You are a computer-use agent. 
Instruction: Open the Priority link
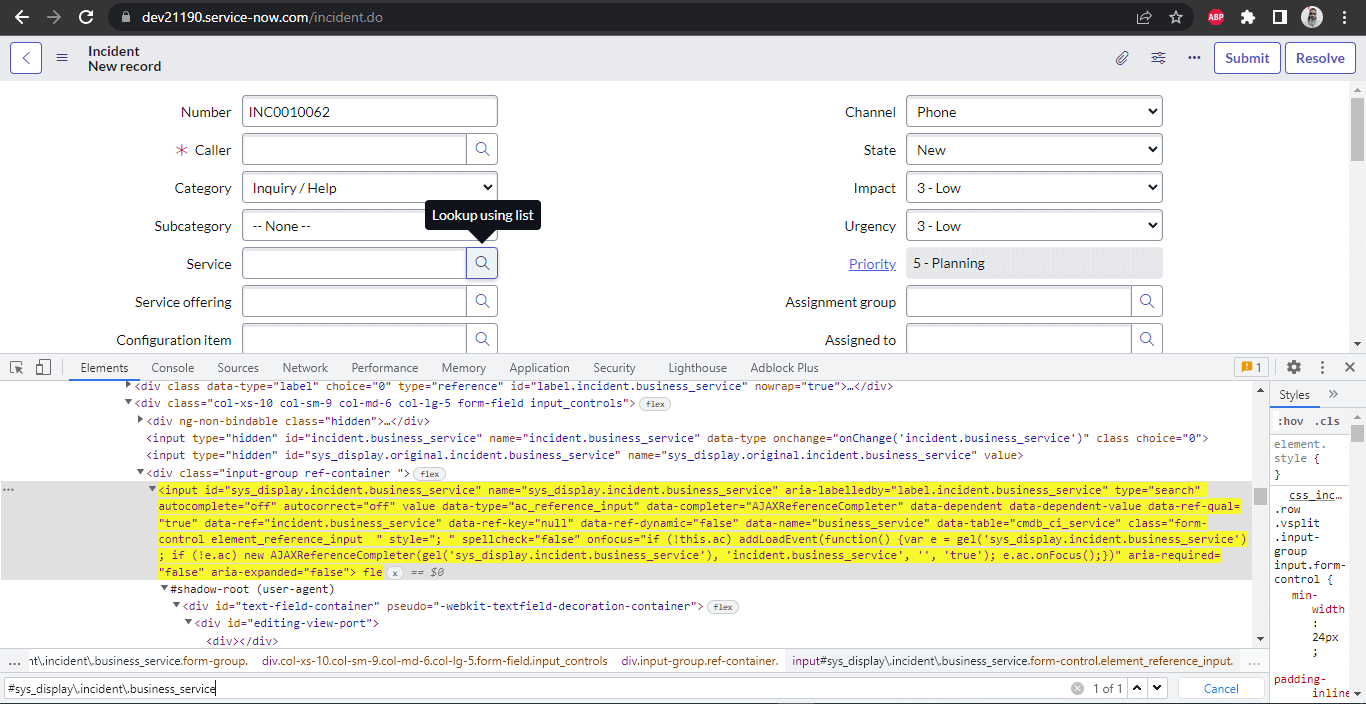pos(871,263)
